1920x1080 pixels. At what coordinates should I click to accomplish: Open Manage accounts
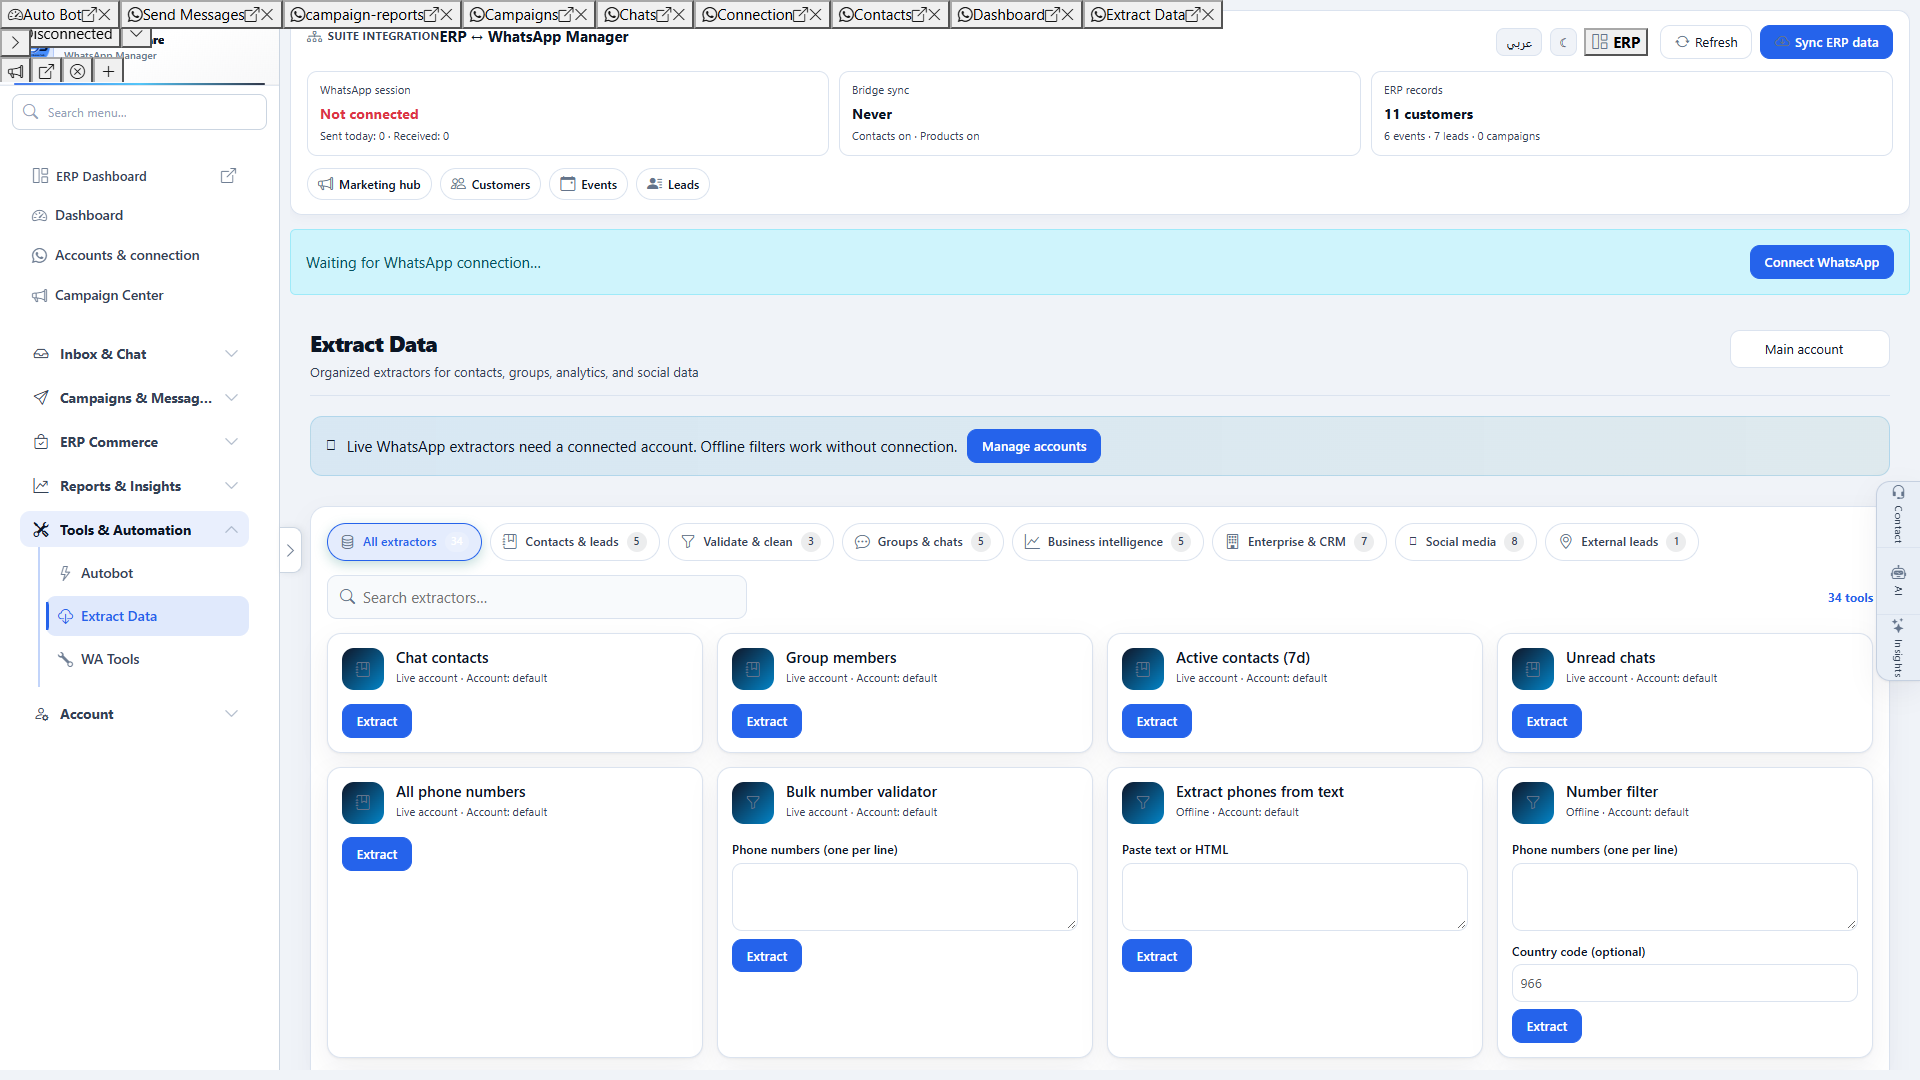pyautogui.click(x=1033, y=446)
